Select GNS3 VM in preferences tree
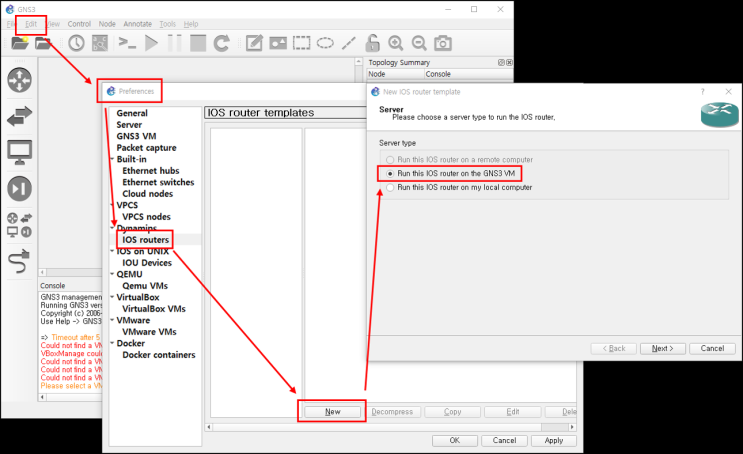This screenshot has height=454, width=743. (136, 136)
